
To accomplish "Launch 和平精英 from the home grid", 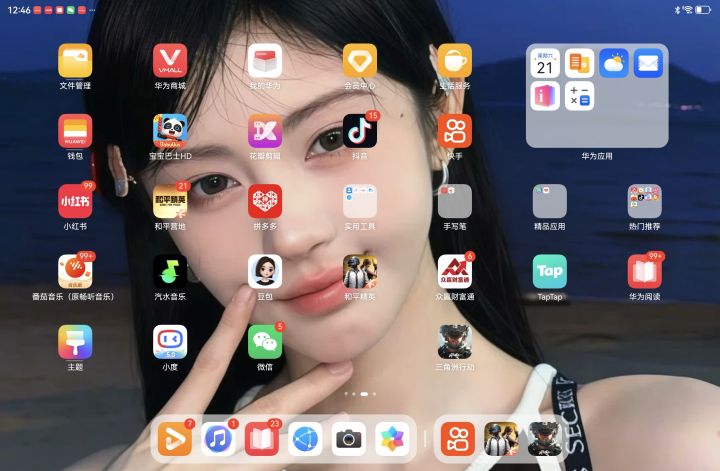I will [x=360, y=271].
